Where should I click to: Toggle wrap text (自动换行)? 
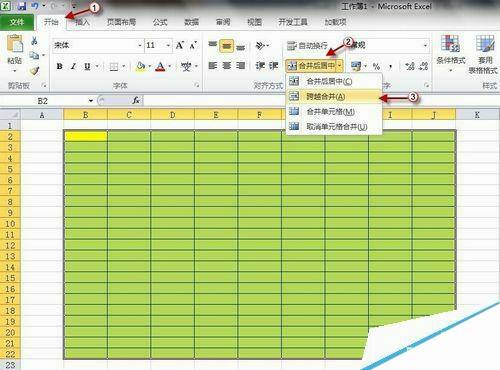pyautogui.click(x=307, y=45)
